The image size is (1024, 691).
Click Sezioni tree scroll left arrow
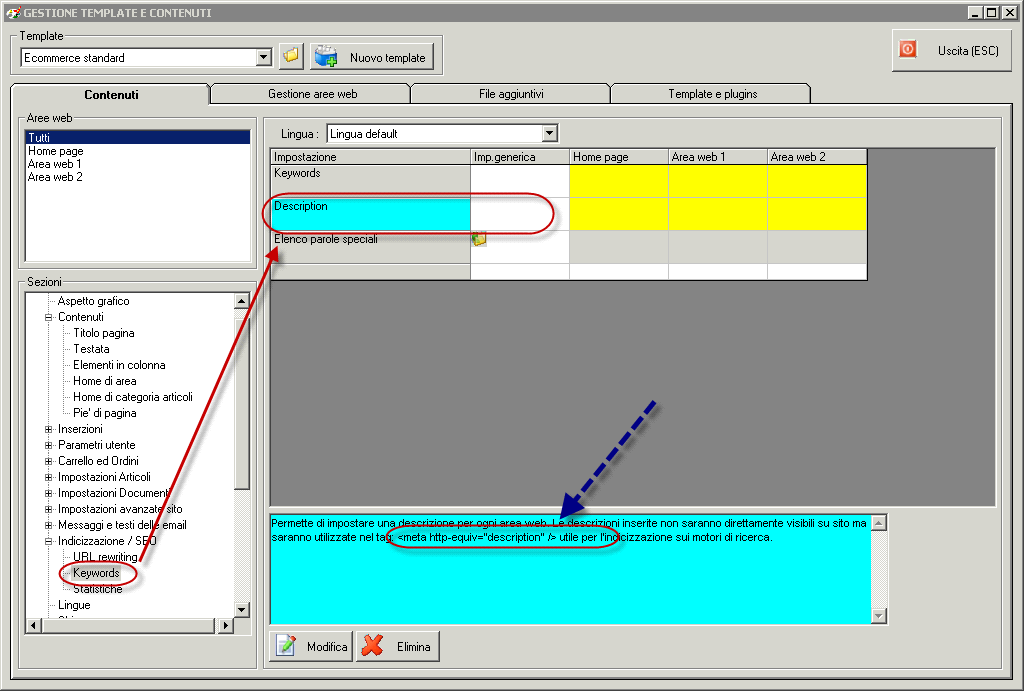point(34,626)
